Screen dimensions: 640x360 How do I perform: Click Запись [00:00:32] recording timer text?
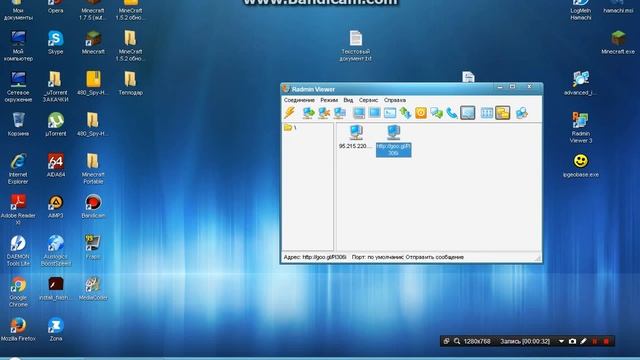point(525,341)
